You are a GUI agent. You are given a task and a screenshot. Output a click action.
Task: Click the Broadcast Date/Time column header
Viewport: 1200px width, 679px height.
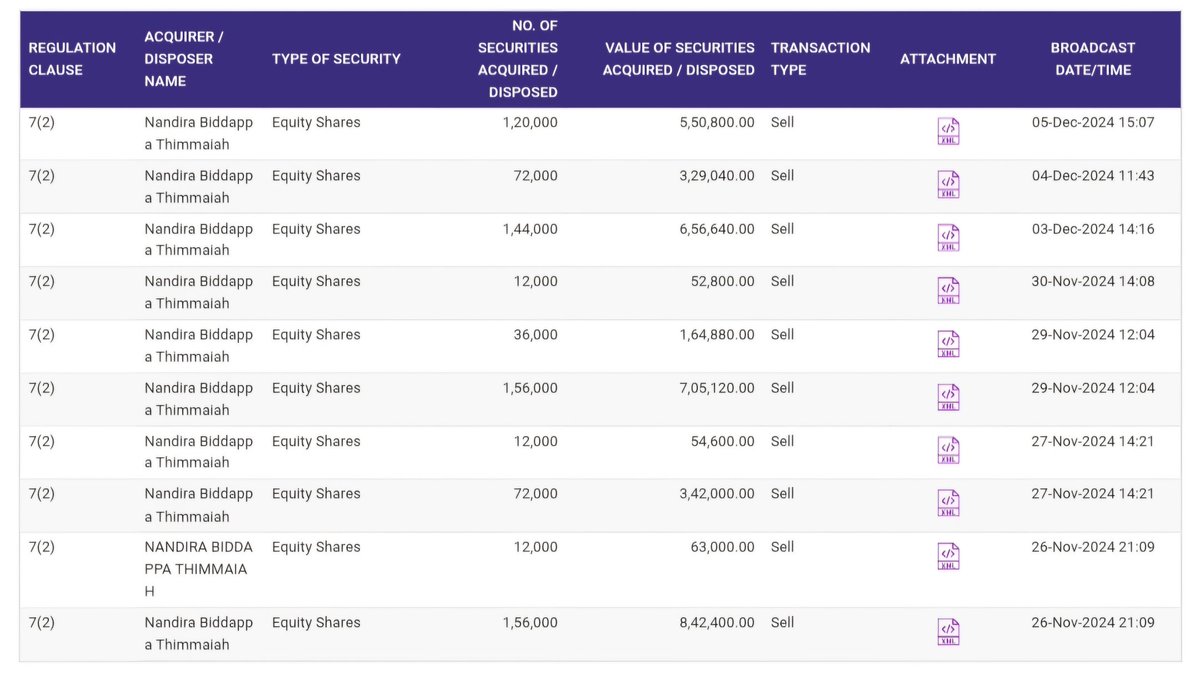tap(1093, 59)
